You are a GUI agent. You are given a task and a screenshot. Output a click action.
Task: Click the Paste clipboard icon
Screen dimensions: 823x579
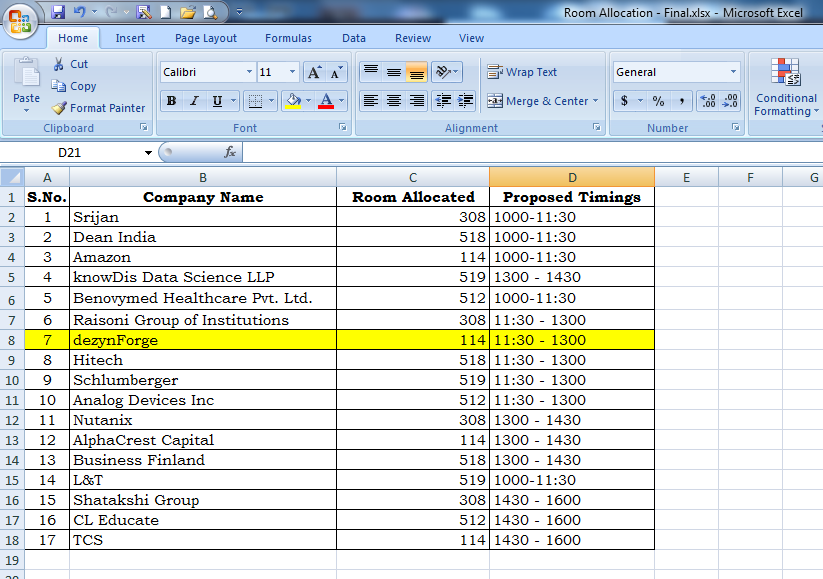pyautogui.click(x=26, y=73)
